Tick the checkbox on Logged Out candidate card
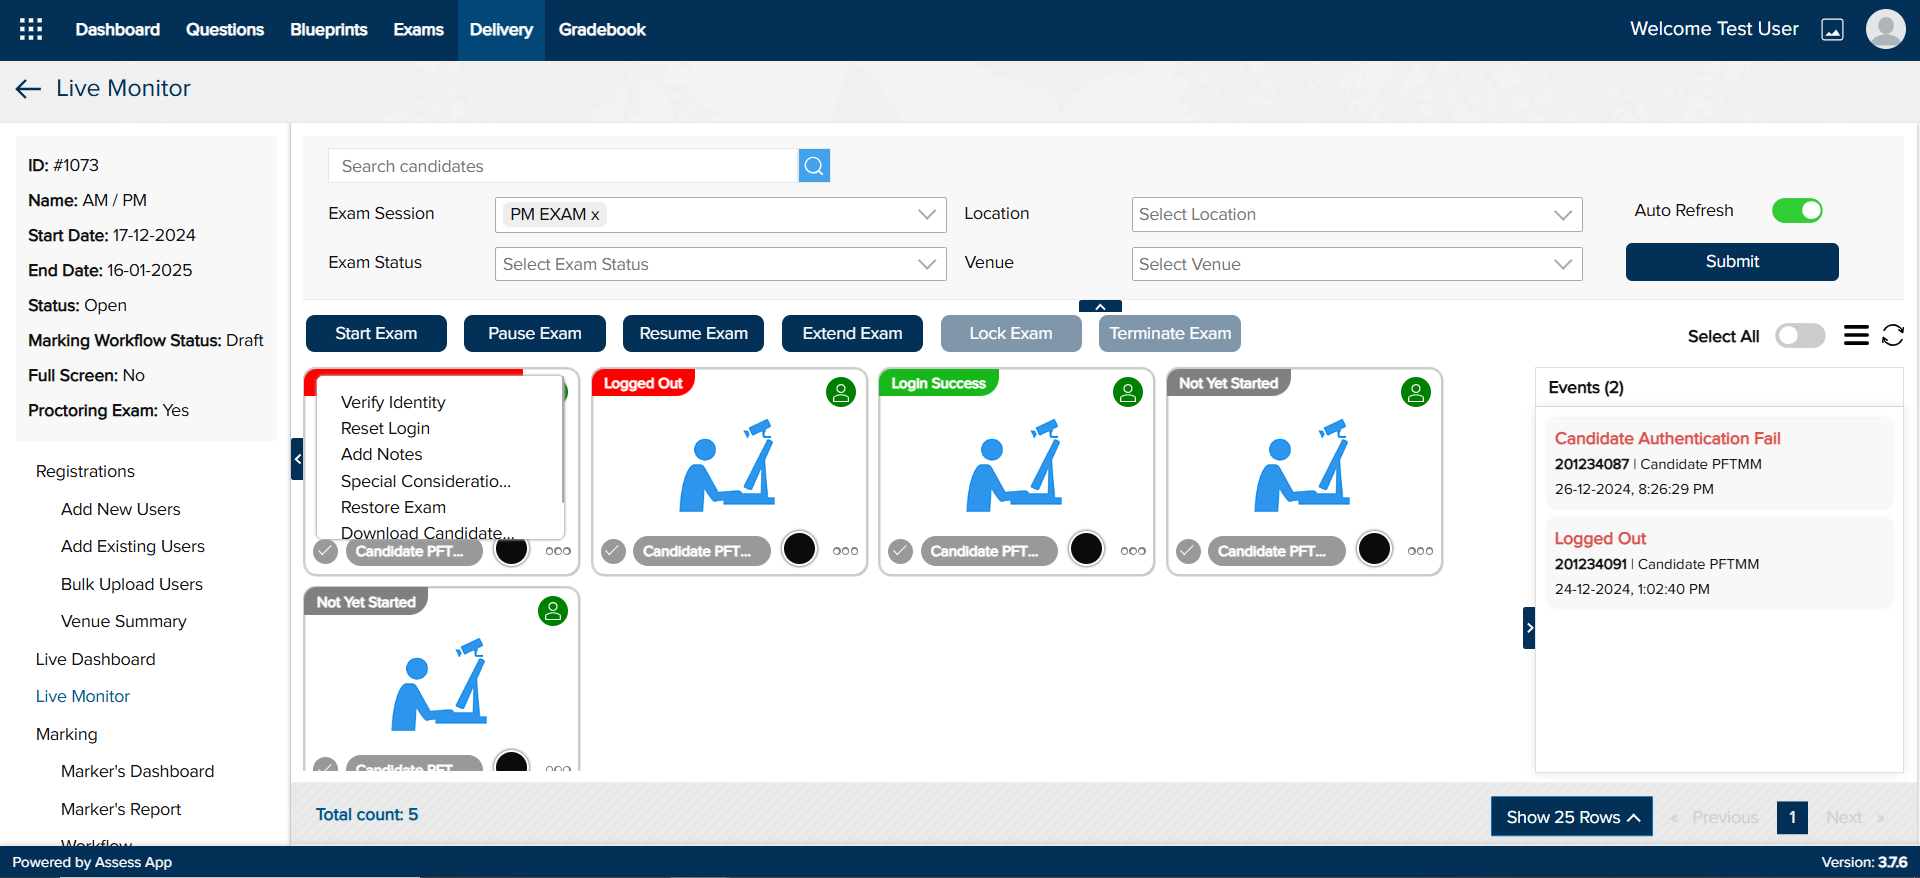Screen dimensions: 1920x878 614,551
